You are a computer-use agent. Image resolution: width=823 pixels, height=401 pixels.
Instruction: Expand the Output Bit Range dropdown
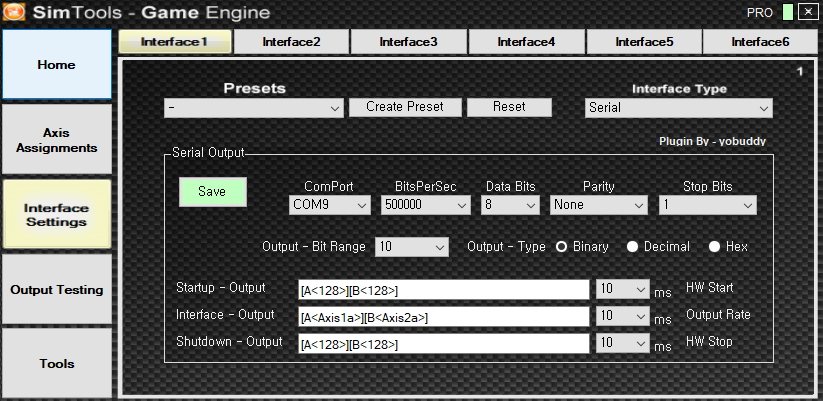[412, 247]
